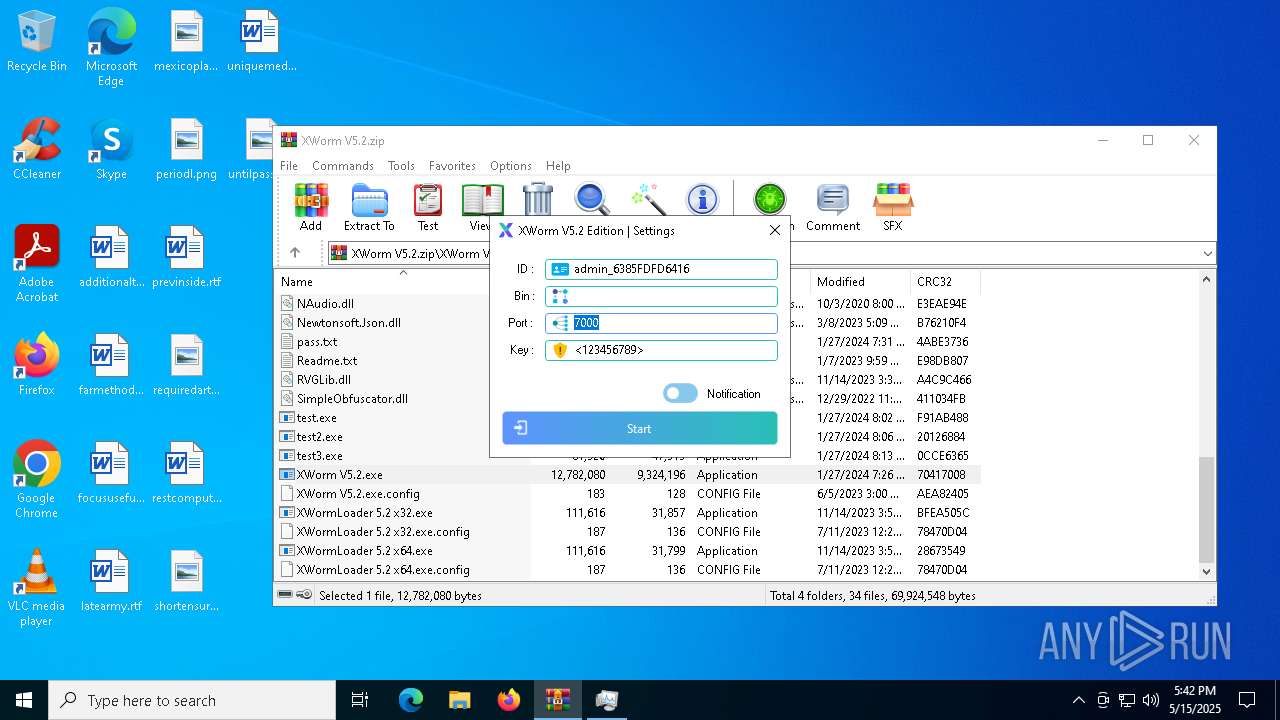Sort file list by Name column
Viewport: 1280px width, 720px height.
[403, 282]
